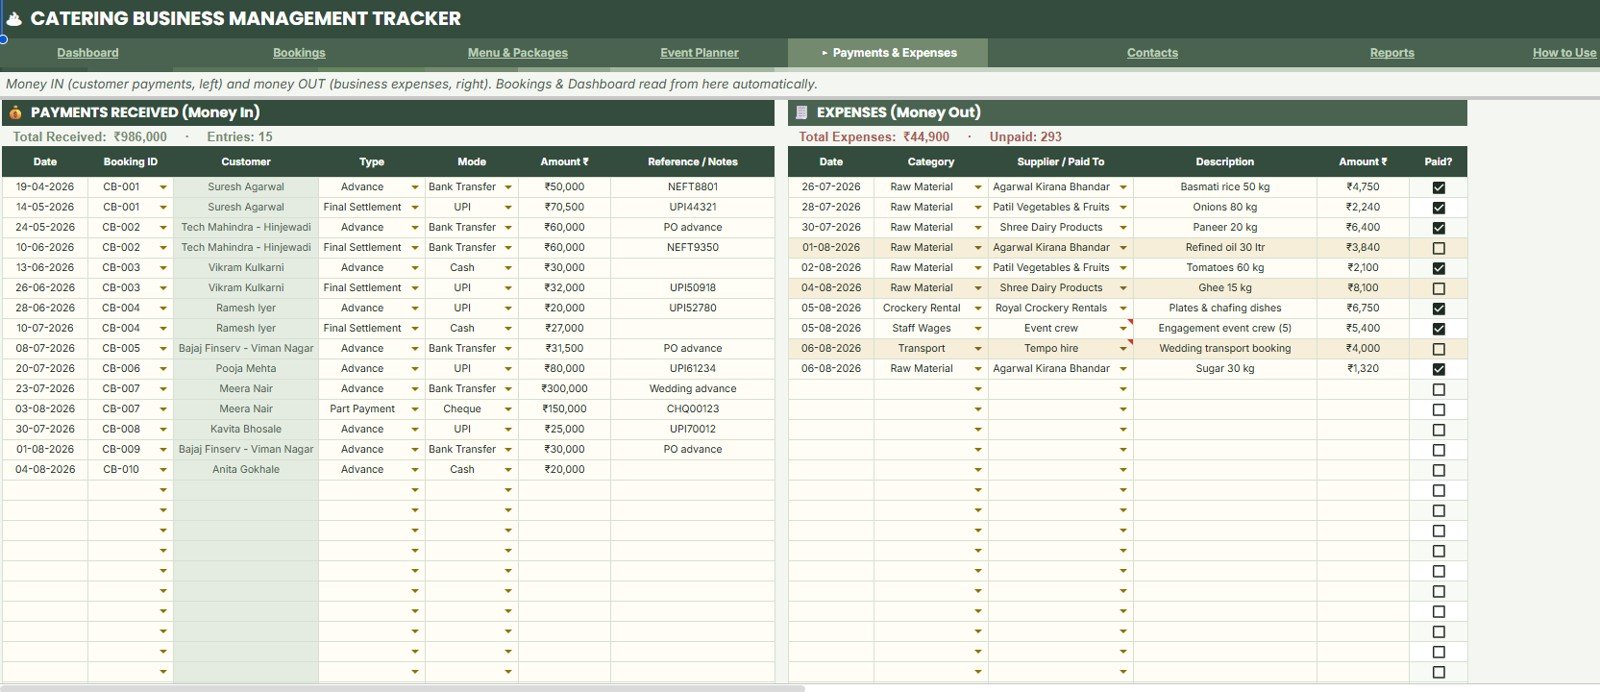Open Menu & Packages sheet
This screenshot has height=692, width=1600.
517,53
